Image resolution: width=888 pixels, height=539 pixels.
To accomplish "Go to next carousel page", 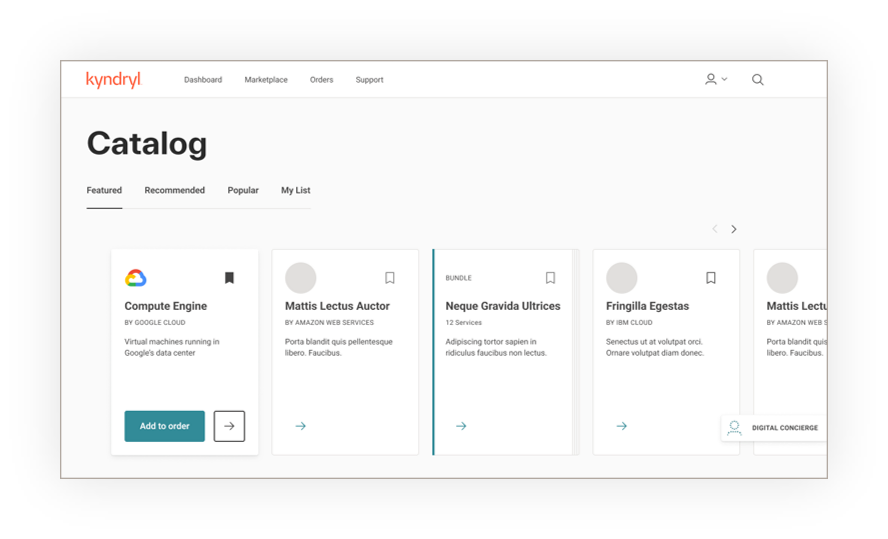I will [734, 229].
